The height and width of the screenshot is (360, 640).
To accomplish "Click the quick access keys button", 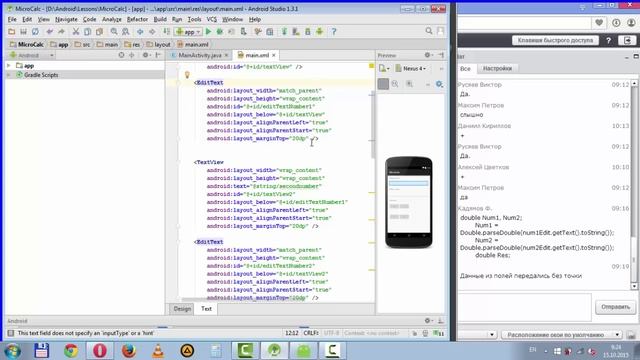I will (555, 40).
